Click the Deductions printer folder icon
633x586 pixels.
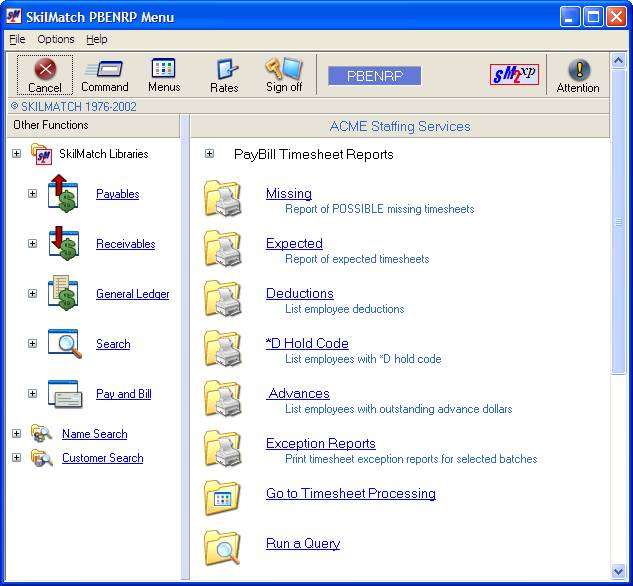tap(223, 299)
